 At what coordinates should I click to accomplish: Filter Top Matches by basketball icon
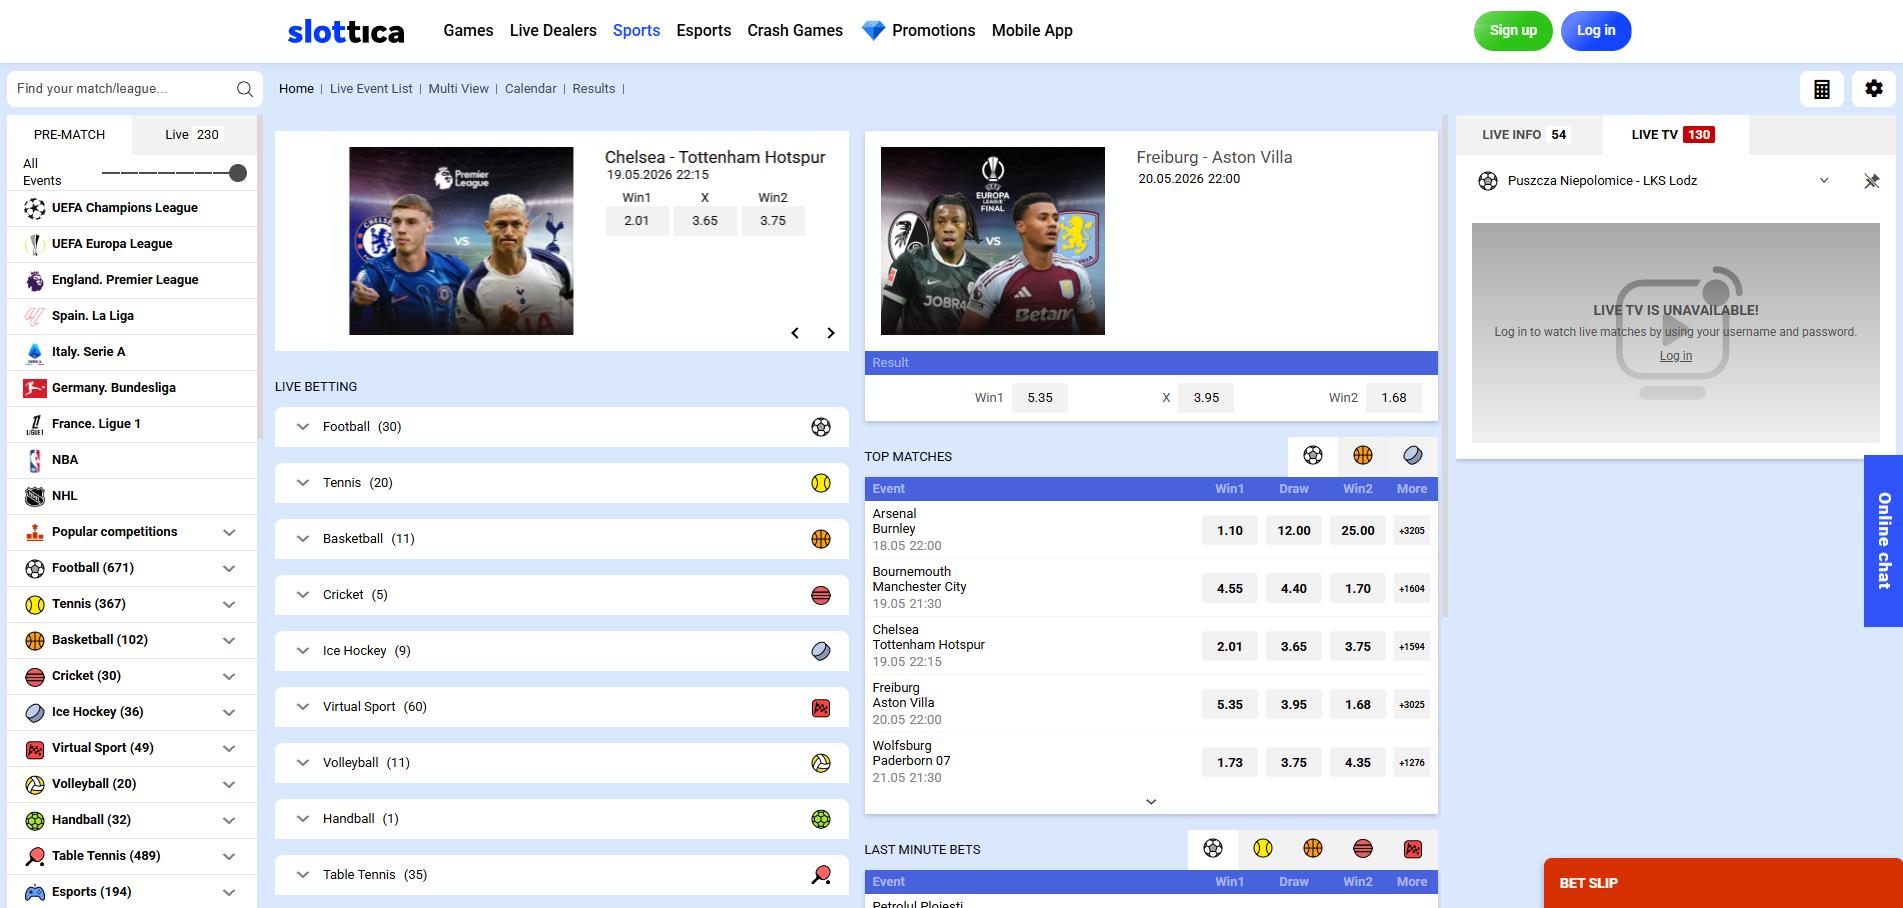pos(1363,456)
